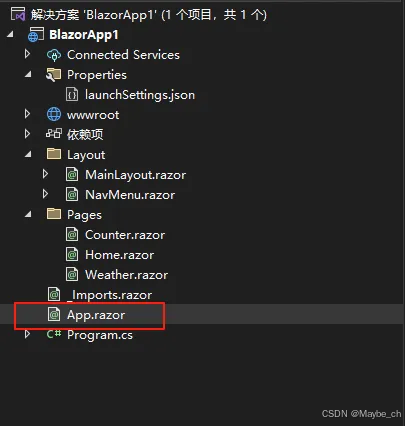Open MainLayout.razor
This screenshot has height=426, width=405.
[x=136, y=175]
